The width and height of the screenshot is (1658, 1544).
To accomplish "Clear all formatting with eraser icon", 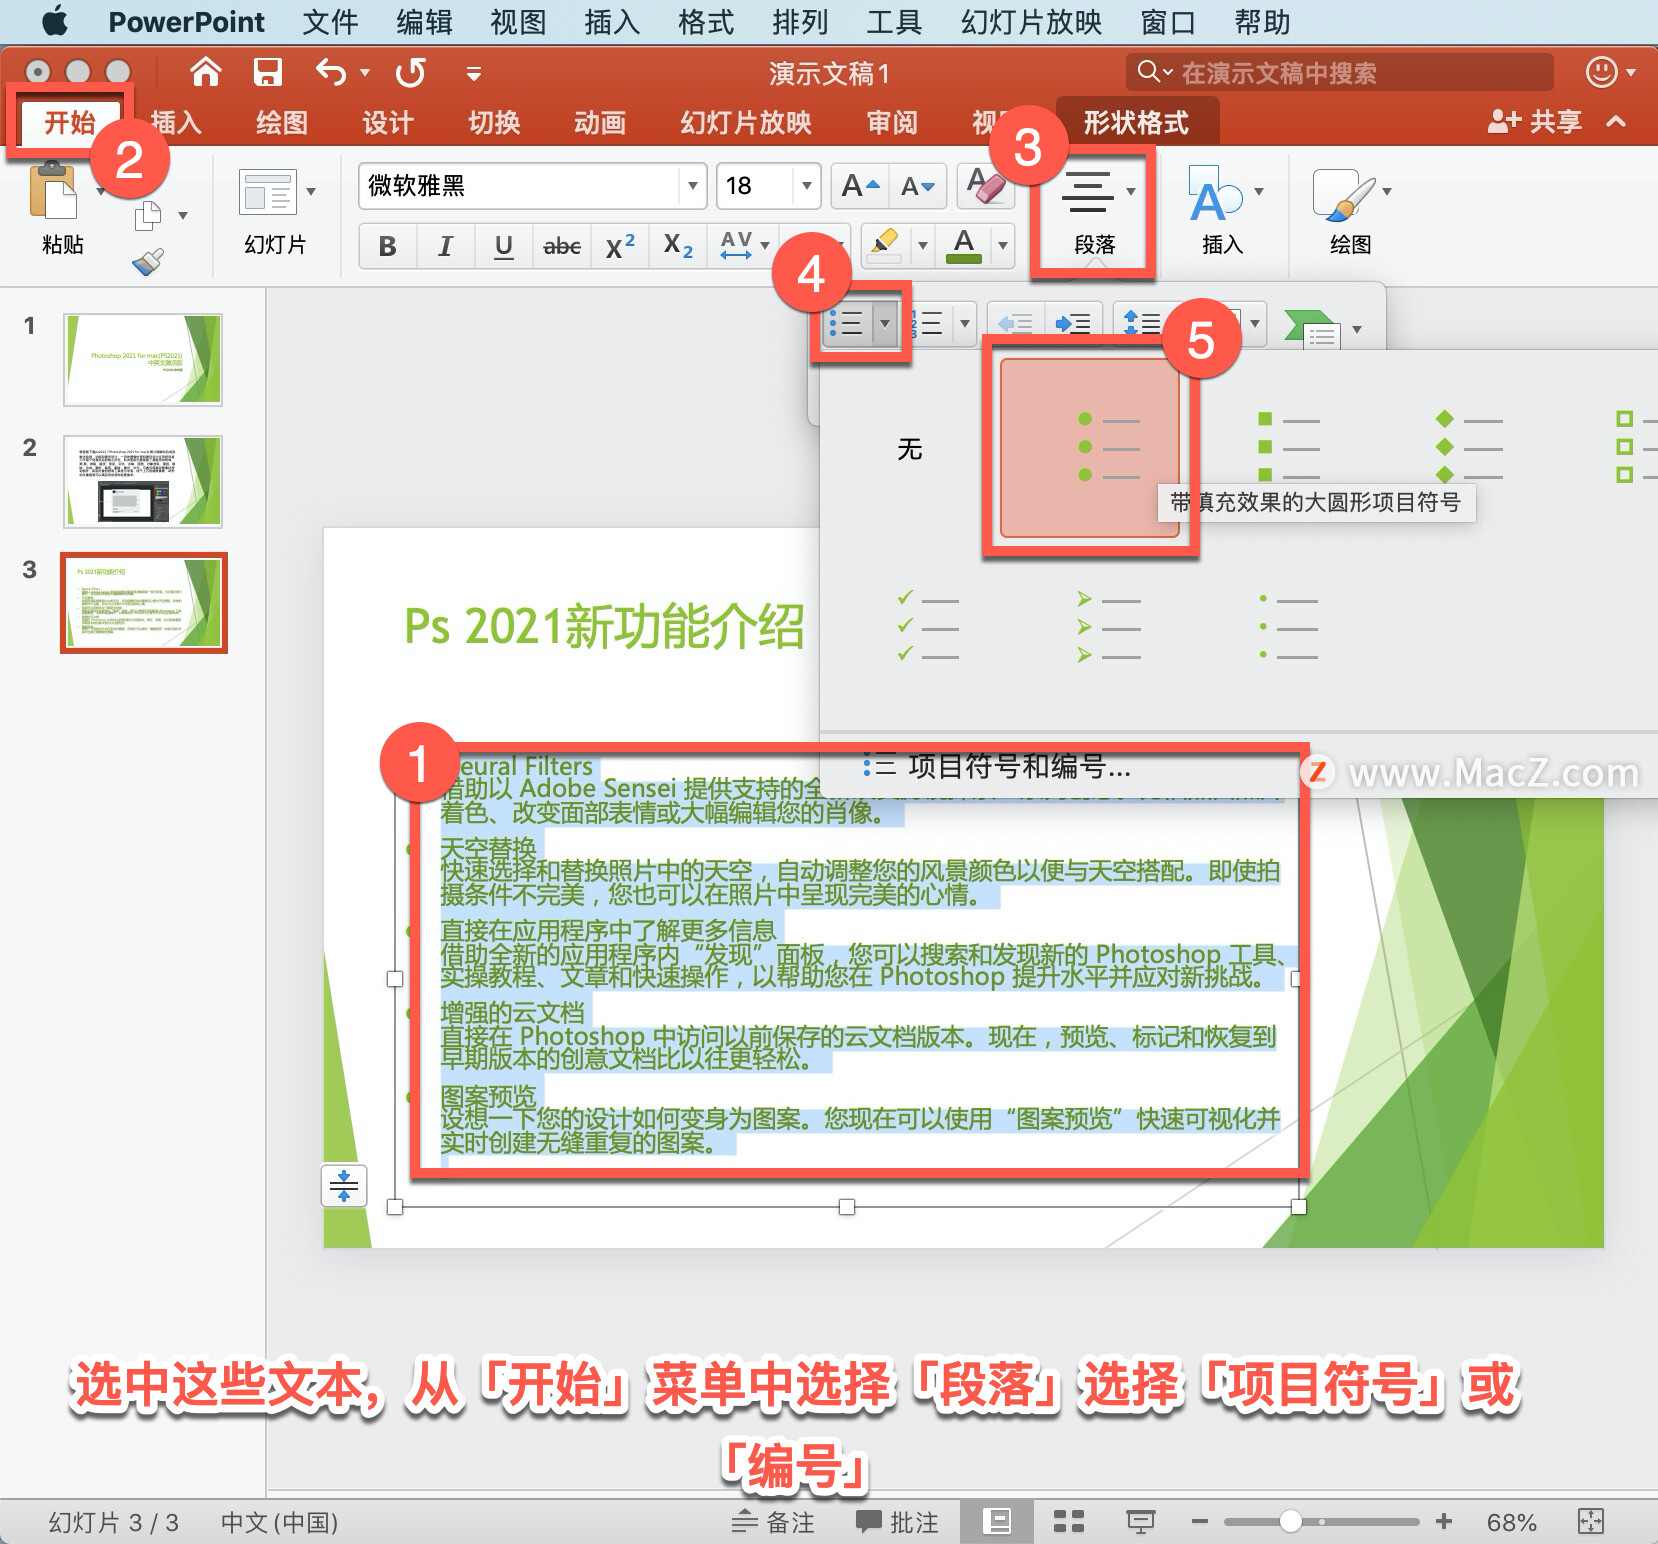I will click(x=985, y=185).
